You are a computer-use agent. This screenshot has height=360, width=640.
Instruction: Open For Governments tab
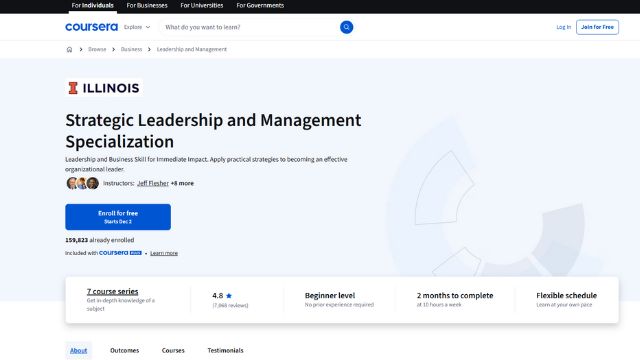point(260,6)
